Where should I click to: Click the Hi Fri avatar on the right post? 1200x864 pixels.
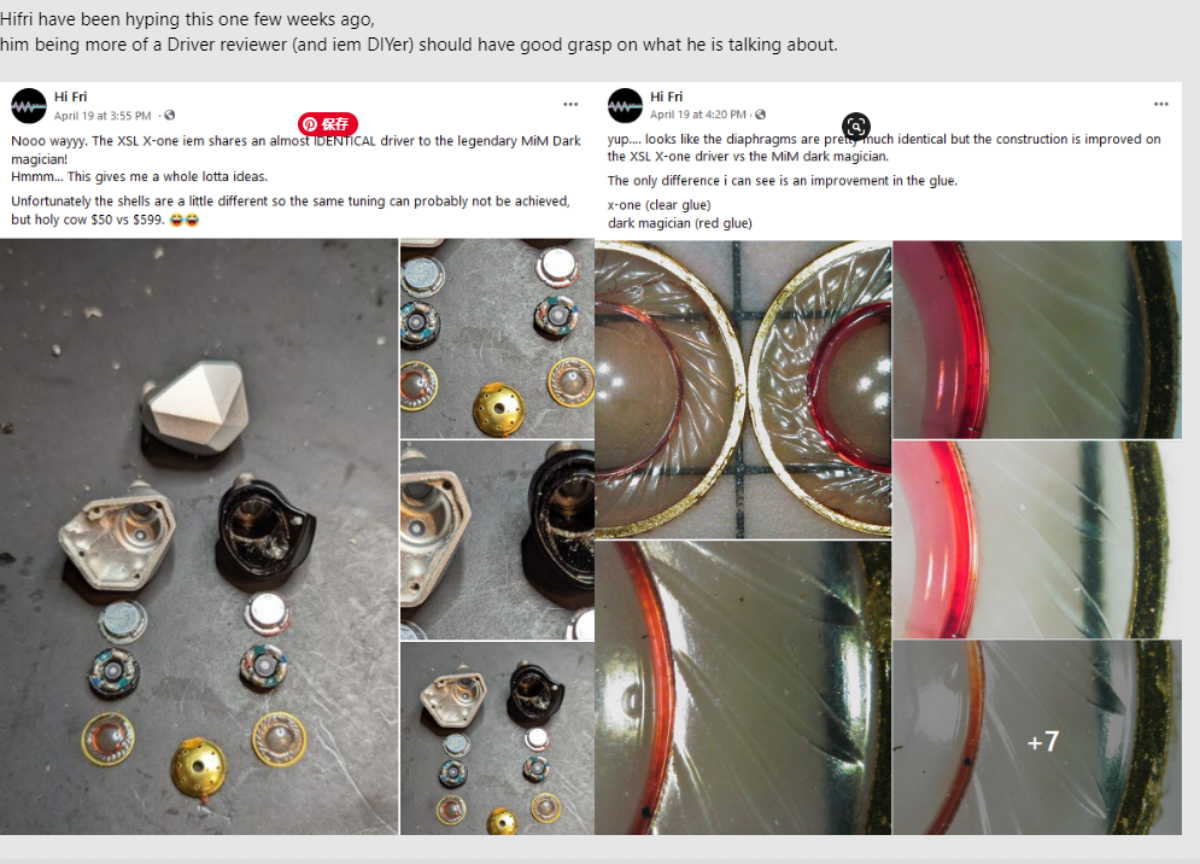[x=625, y=106]
